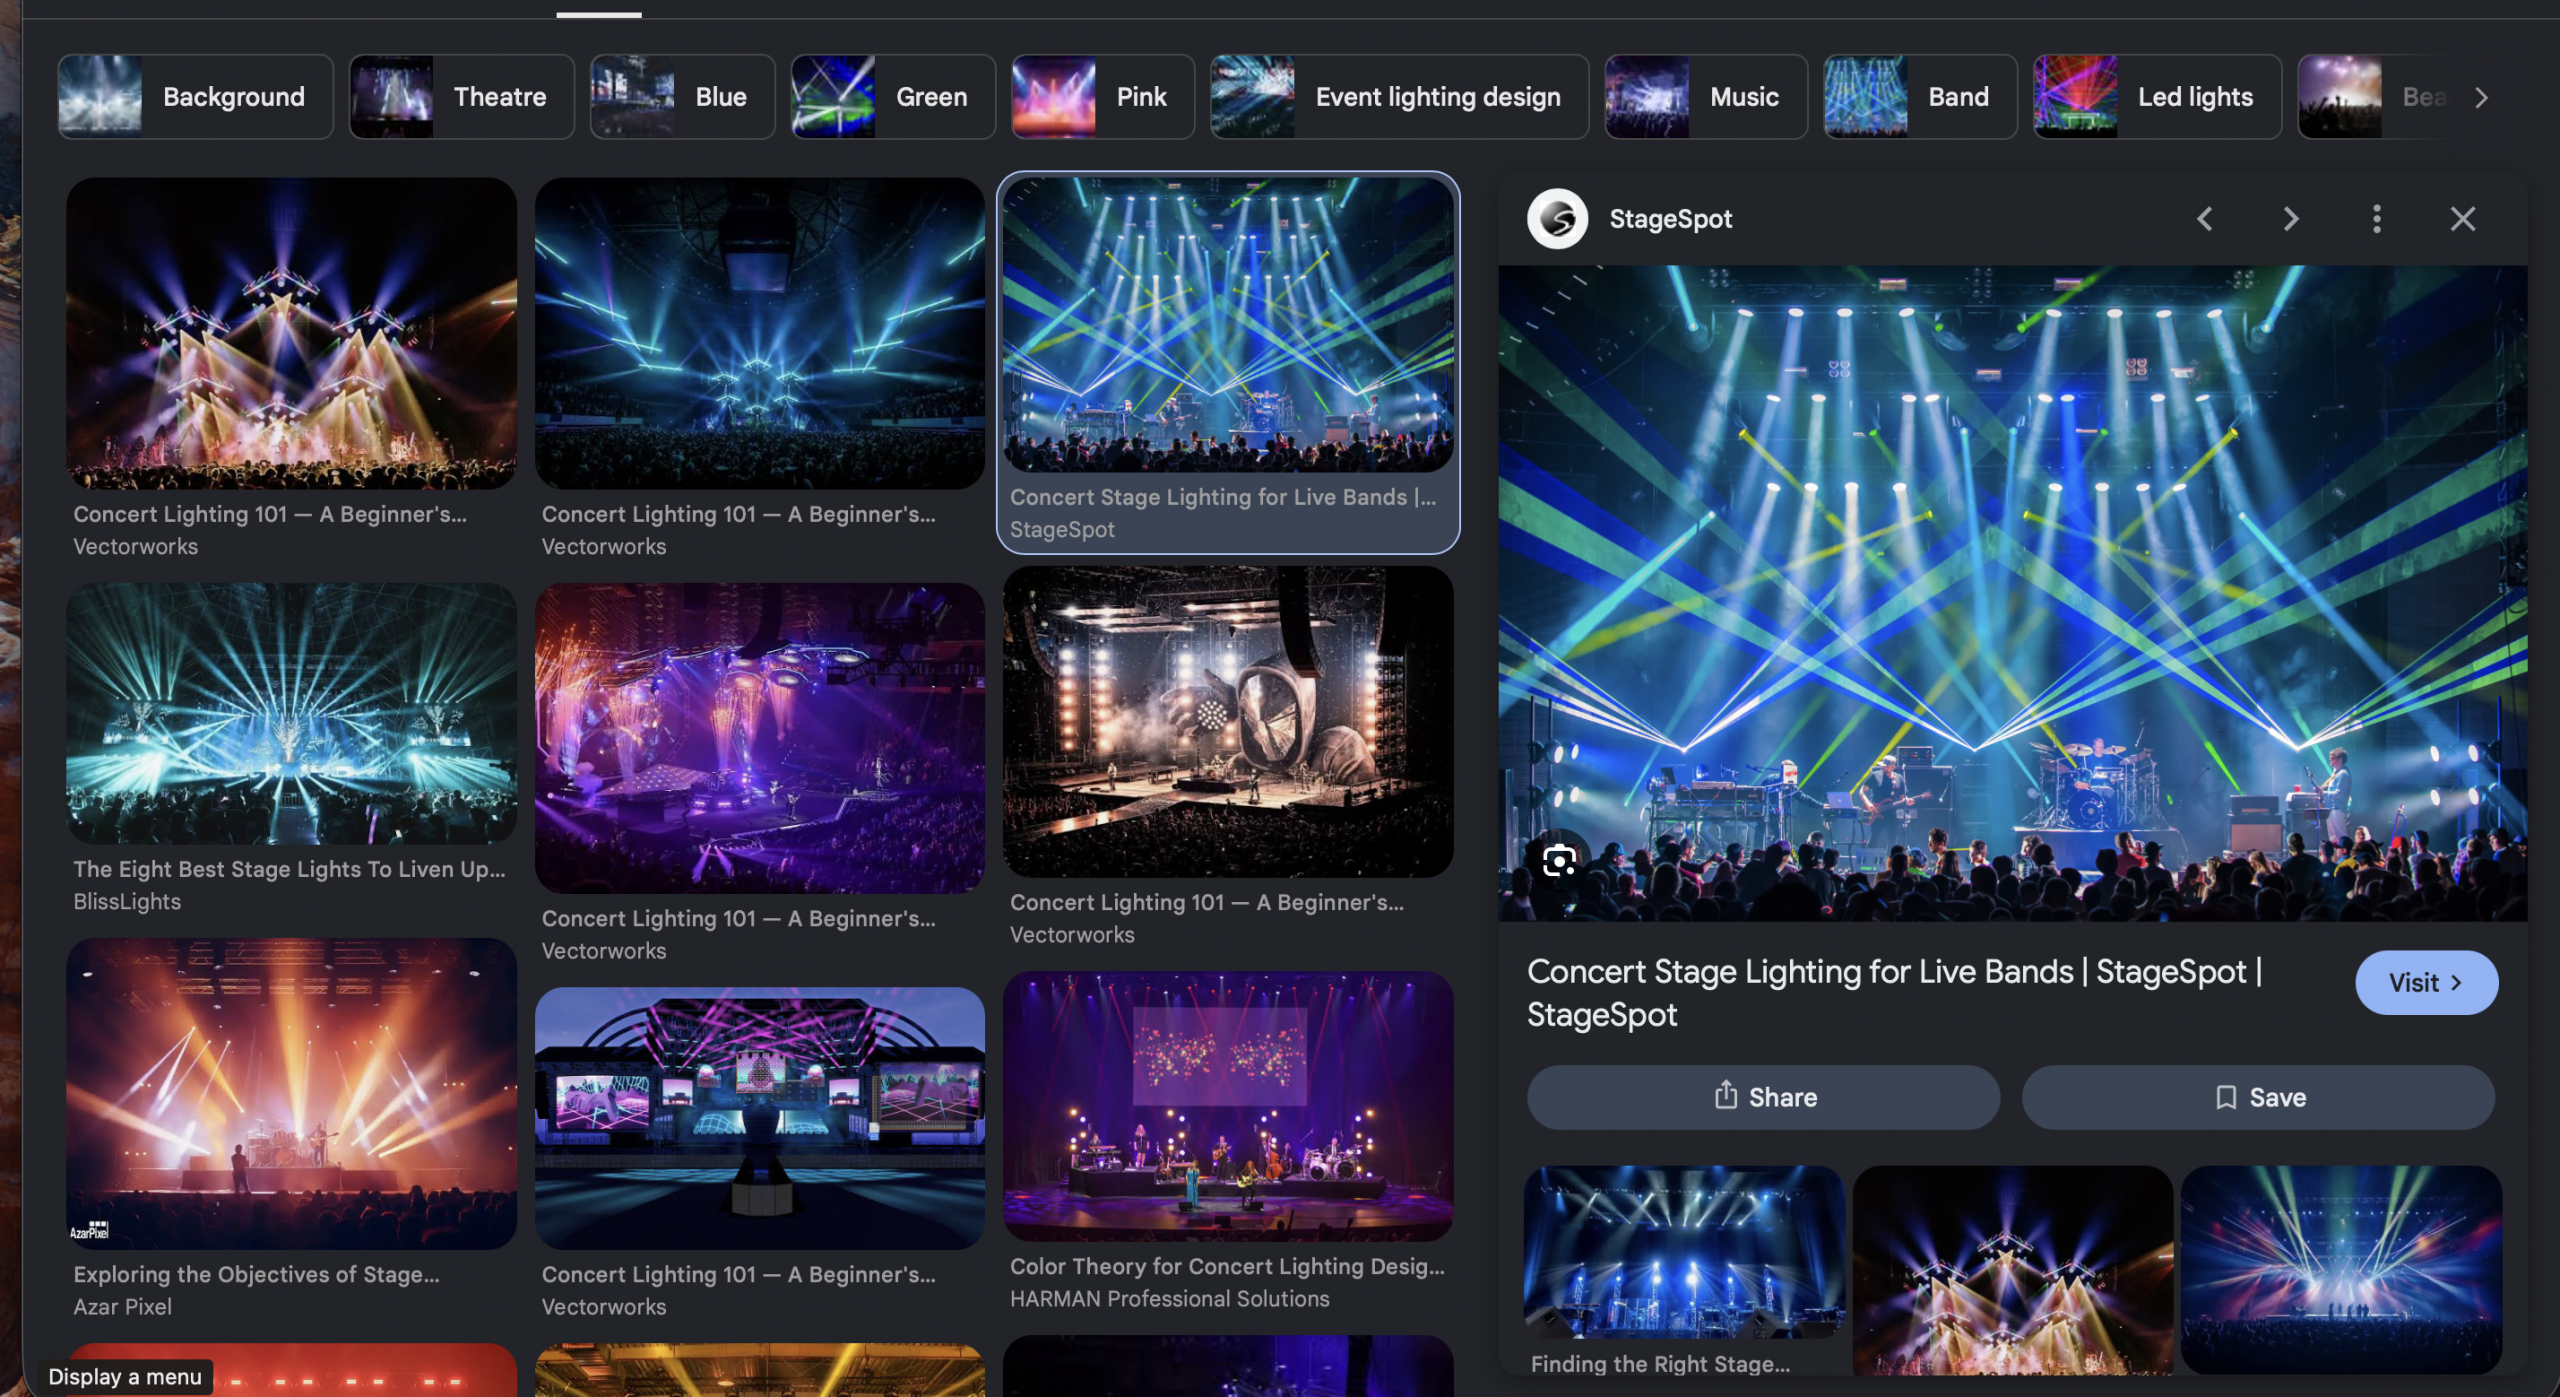Apply the Music filter chip

click(1706, 97)
